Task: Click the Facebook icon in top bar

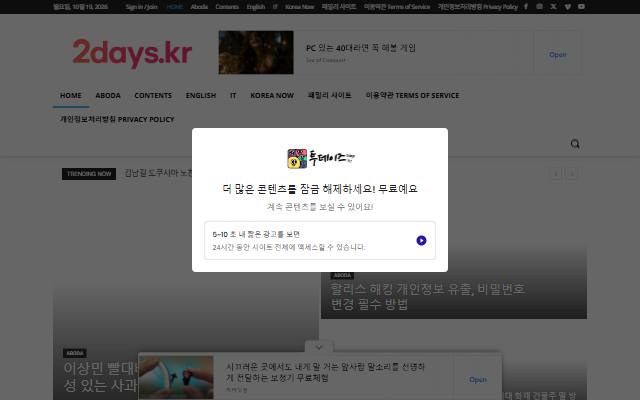Action: (x=526, y=7)
